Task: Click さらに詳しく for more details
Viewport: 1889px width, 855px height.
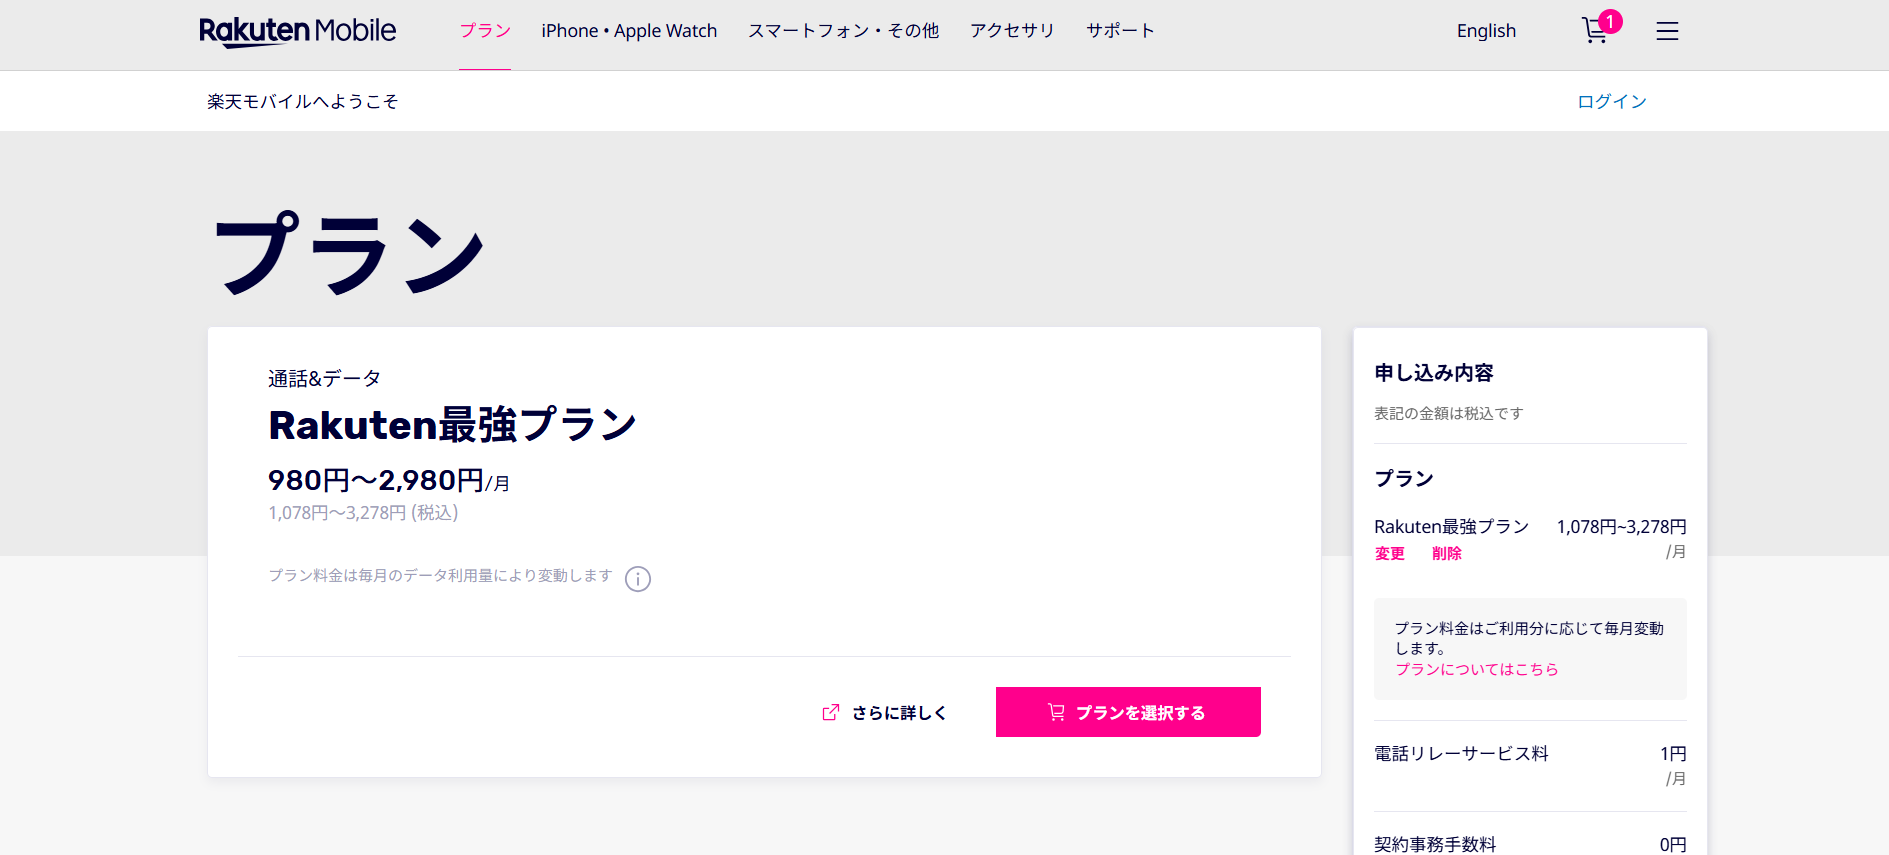Action: pos(899,713)
